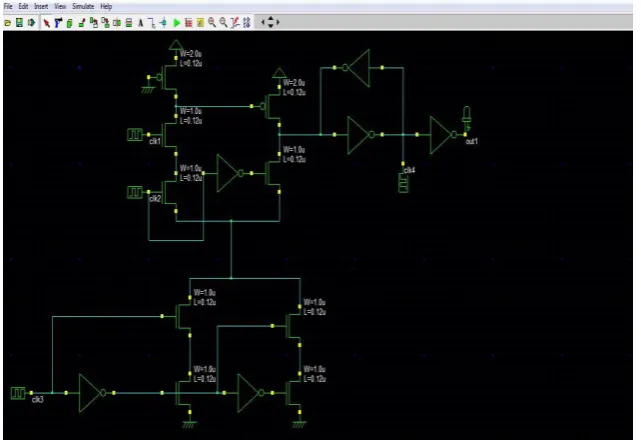
Task: Open the Help menu
Action: [x=106, y=7]
